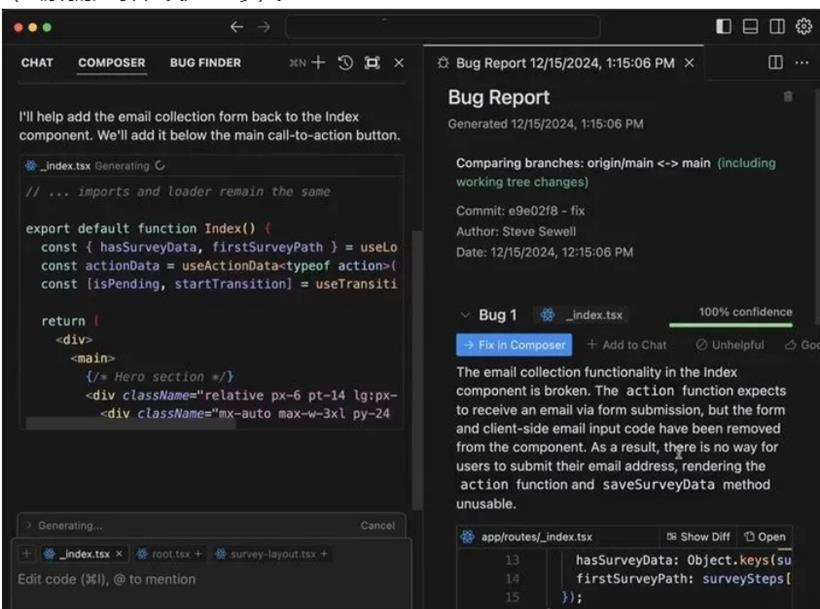Open composer history clock icon

pyautogui.click(x=345, y=63)
